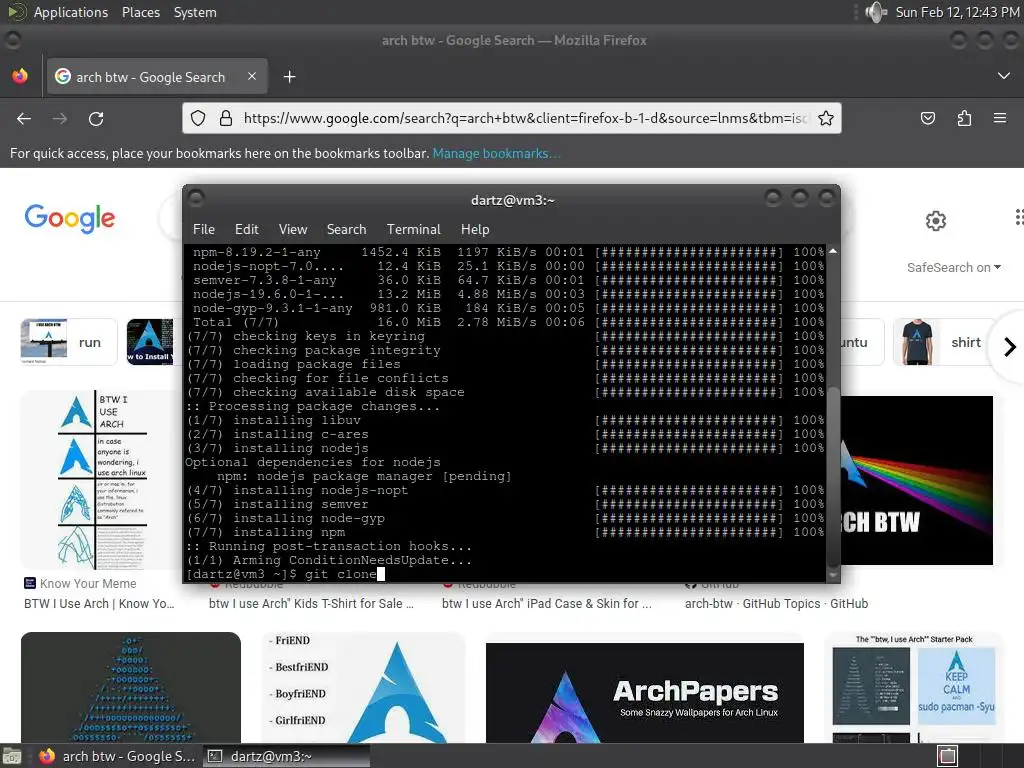Viewport: 1024px width, 768px height.
Task: Open System menu in top panel
Action: pyautogui.click(x=195, y=12)
